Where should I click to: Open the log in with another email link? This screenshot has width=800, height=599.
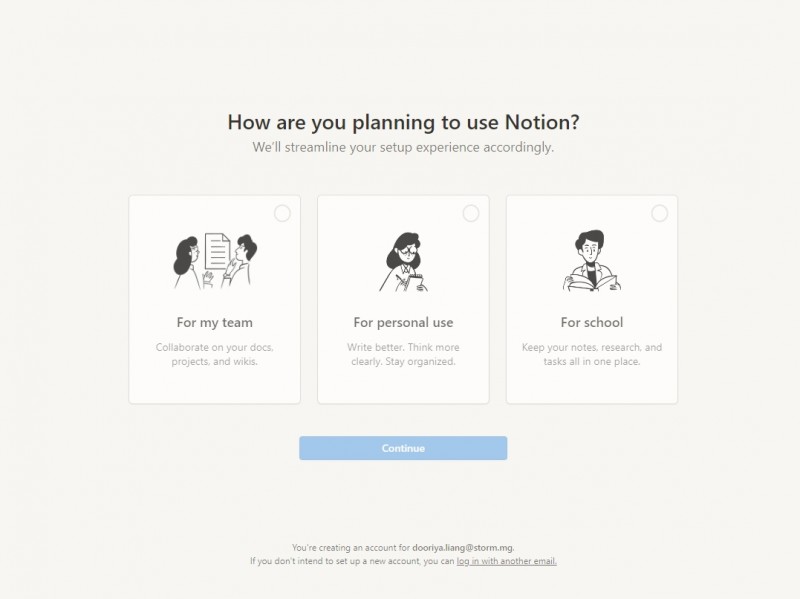tap(507, 561)
